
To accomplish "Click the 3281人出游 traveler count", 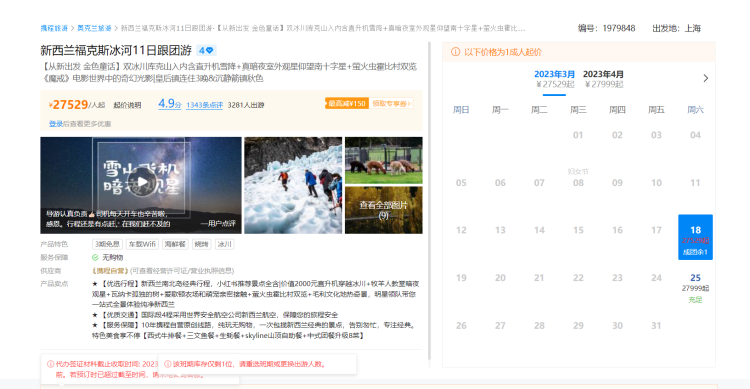I will coord(246,105).
